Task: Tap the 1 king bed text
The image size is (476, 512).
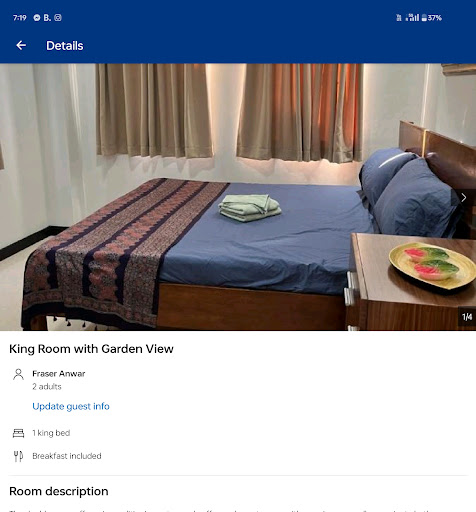Action: pyautogui.click(x=51, y=433)
